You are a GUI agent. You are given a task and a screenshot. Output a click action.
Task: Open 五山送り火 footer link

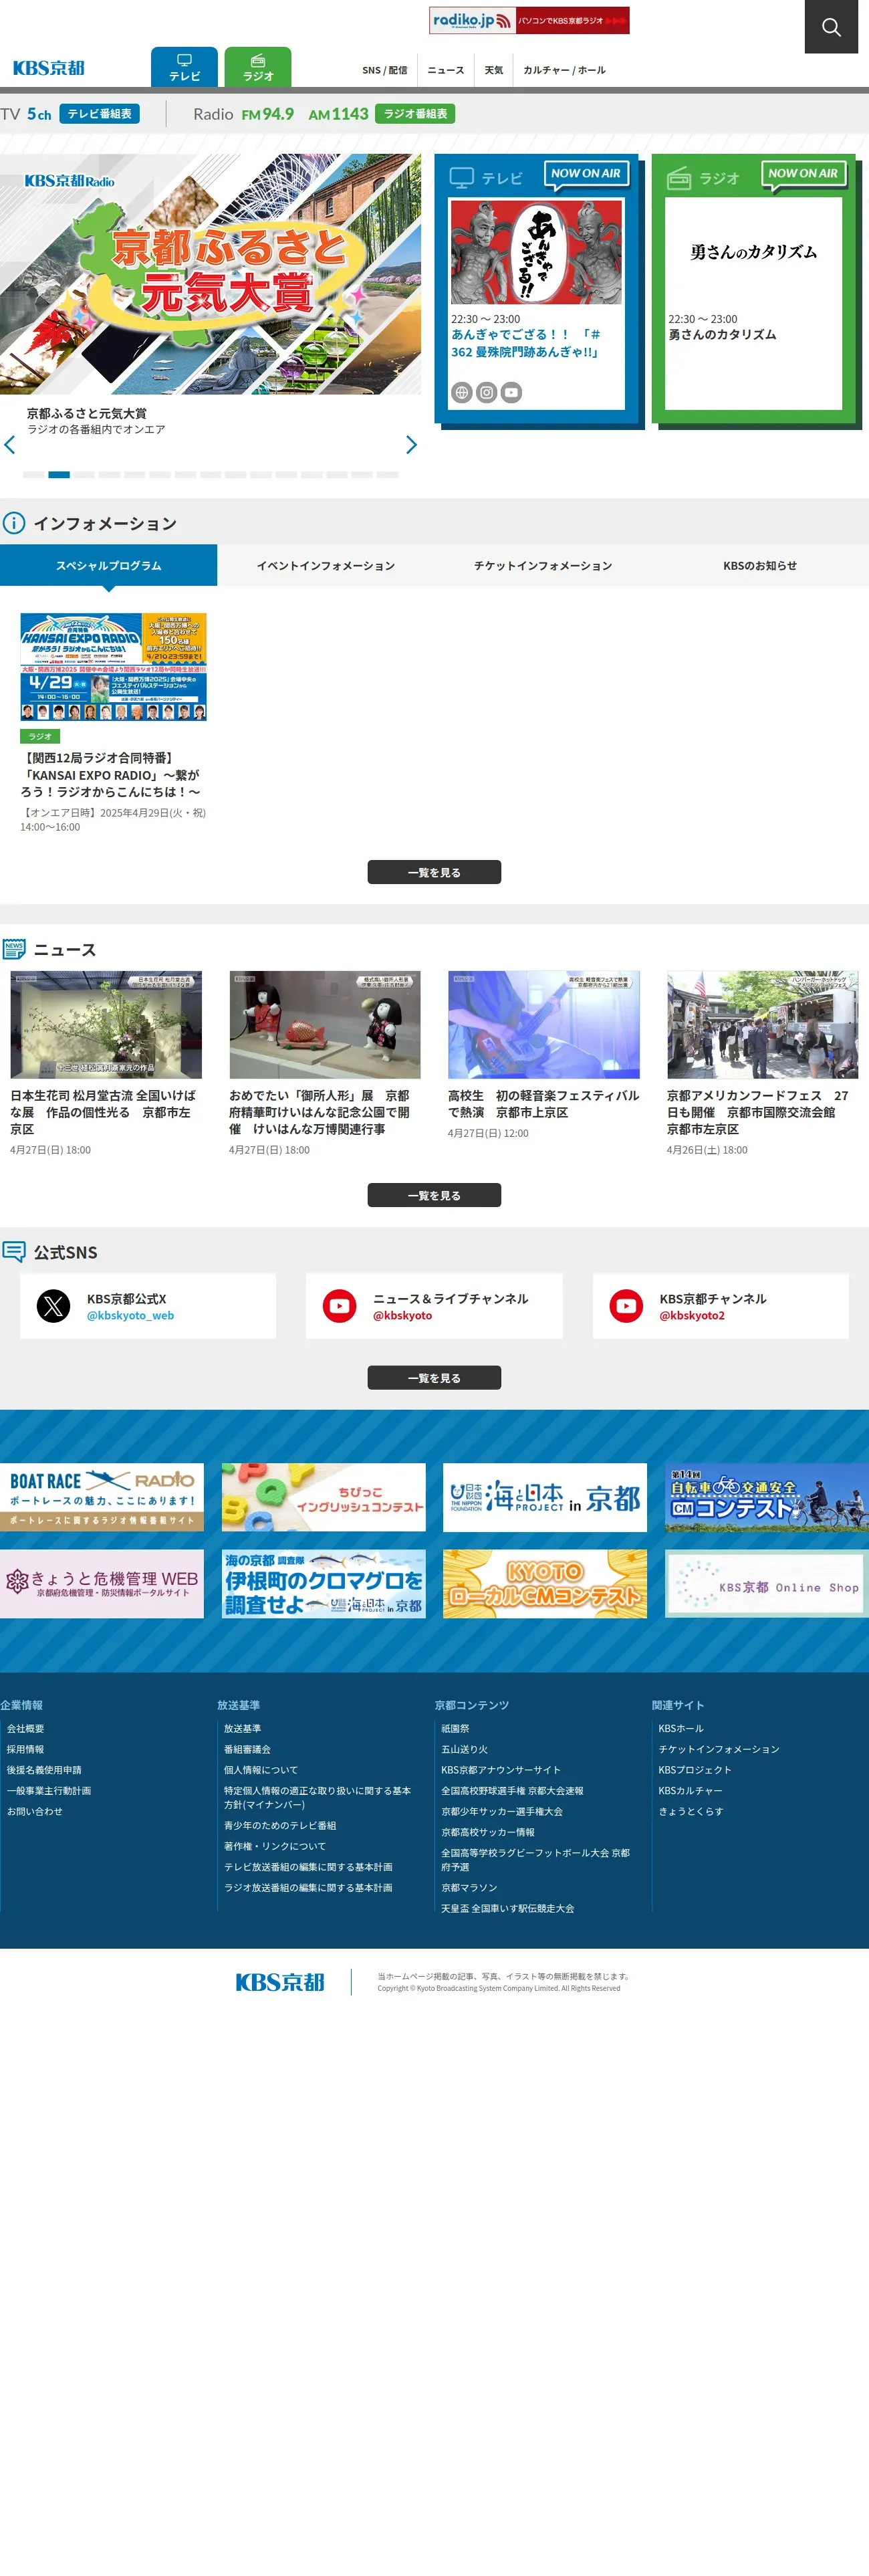point(464,1749)
